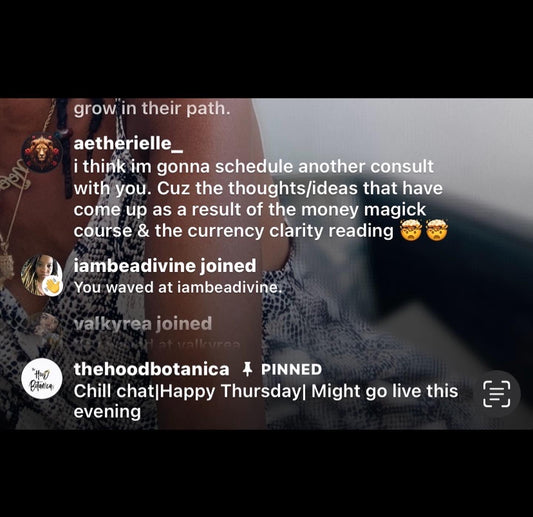533x517 pixels.
Task: Open aetherielle_ lion profile picture
Action: point(42,152)
